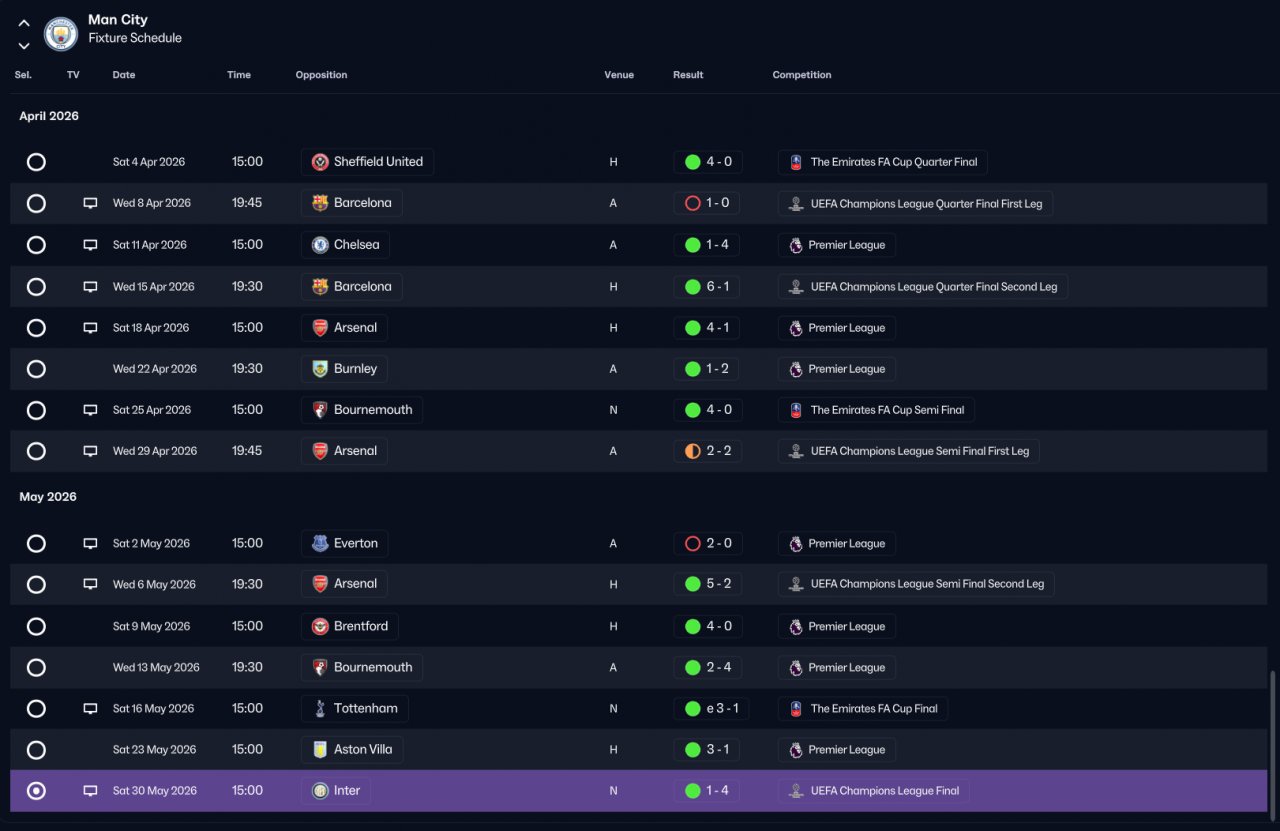Select the radio button for Aston Villa fixture
Screen dimensions: 1280x831
pyautogui.click(x=36, y=750)
